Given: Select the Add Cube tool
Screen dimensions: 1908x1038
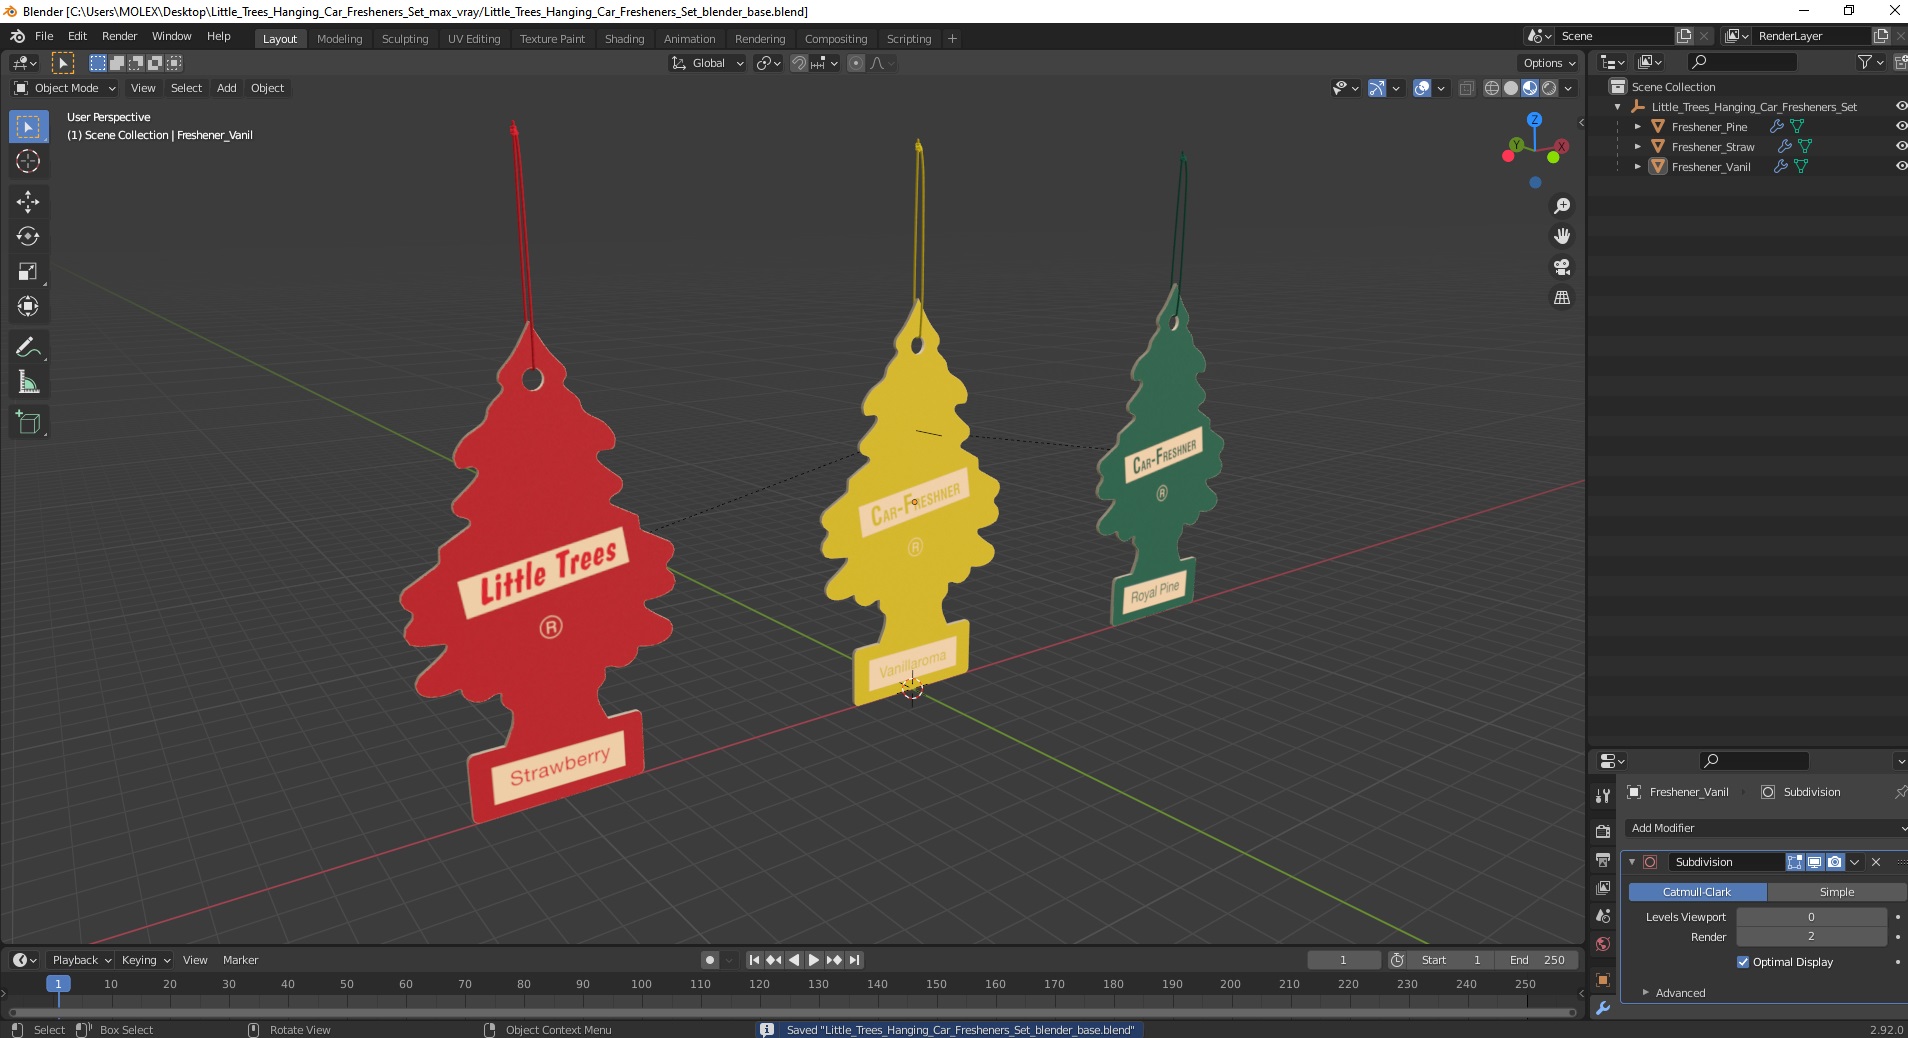Looking at the screenshot, I should 28,423.
